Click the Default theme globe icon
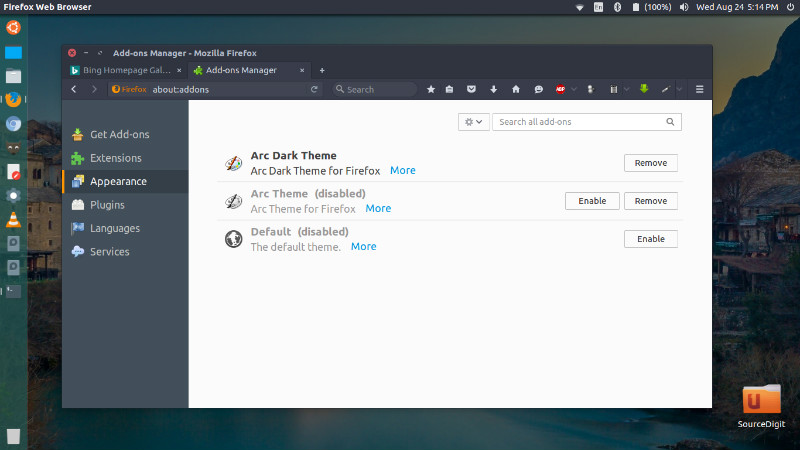Screen dimensions: 800x450 [x=234, y=239]
